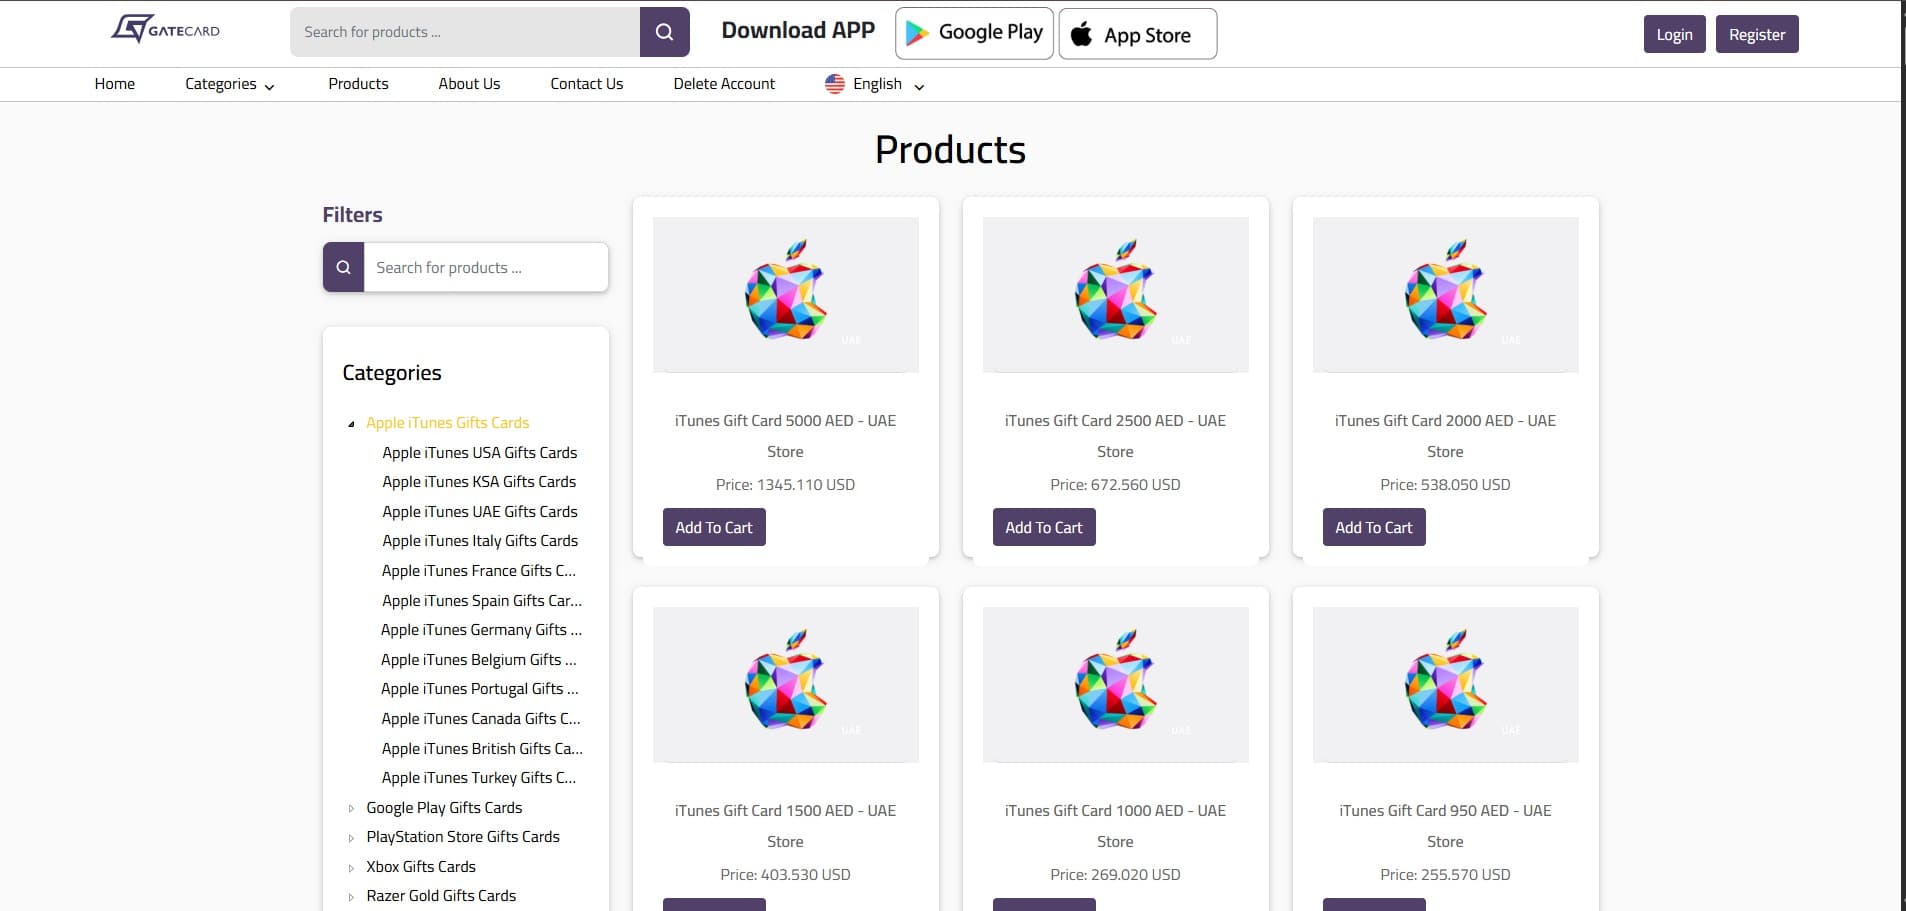1906x911 pixels.
Task: Select Apple iTunes Spain Gifts category
Action: [482, 601]
